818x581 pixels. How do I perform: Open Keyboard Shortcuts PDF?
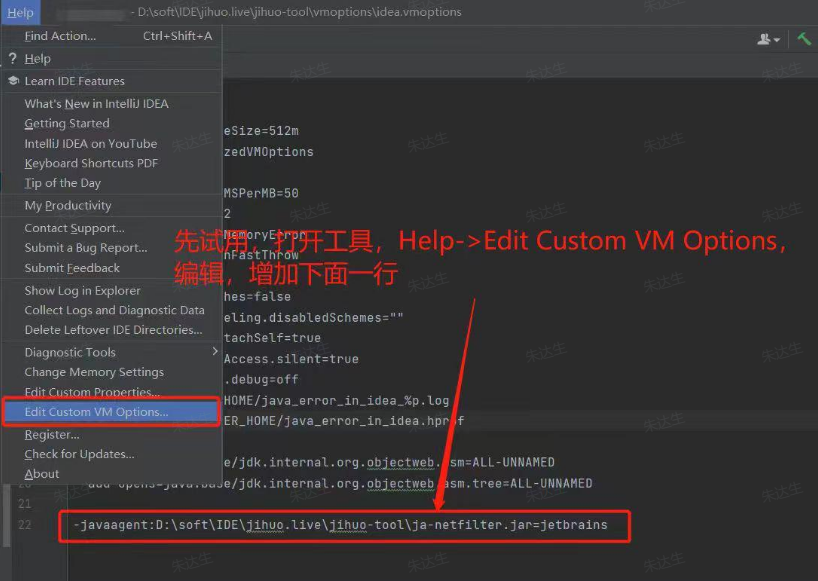coord(112,163)
